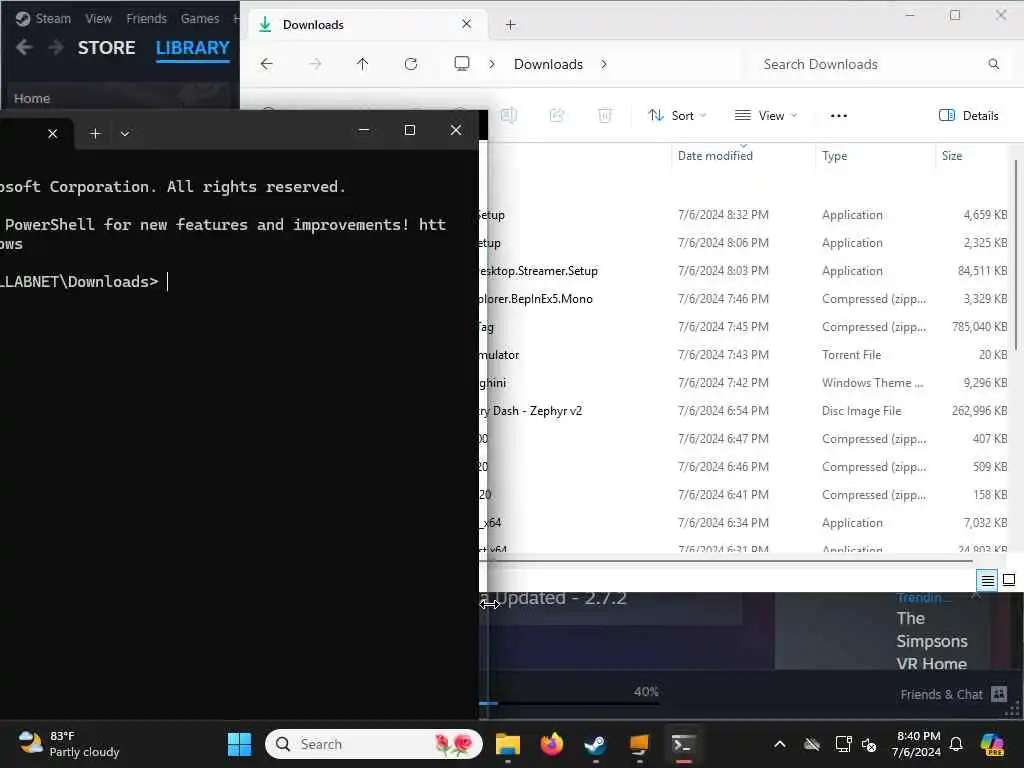The height and width of the screenshot is (768, 1024).
Task: Open the View dropdown
Action: pyautogui.click(x=766, y=116)
